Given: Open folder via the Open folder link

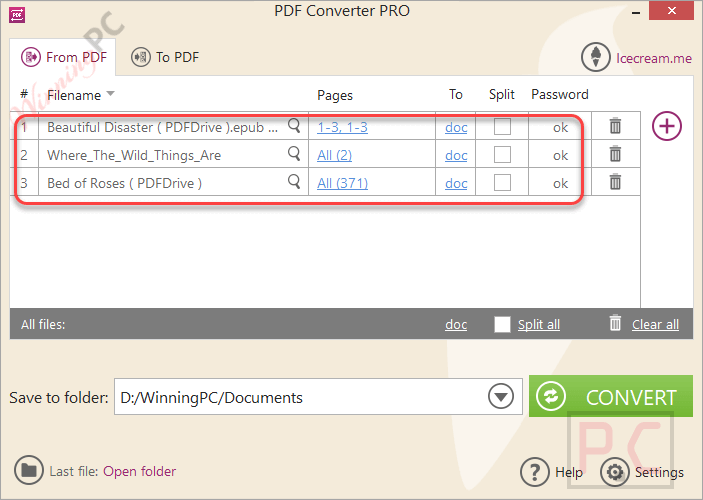Looking at the screenshot, I should [139, 471].
